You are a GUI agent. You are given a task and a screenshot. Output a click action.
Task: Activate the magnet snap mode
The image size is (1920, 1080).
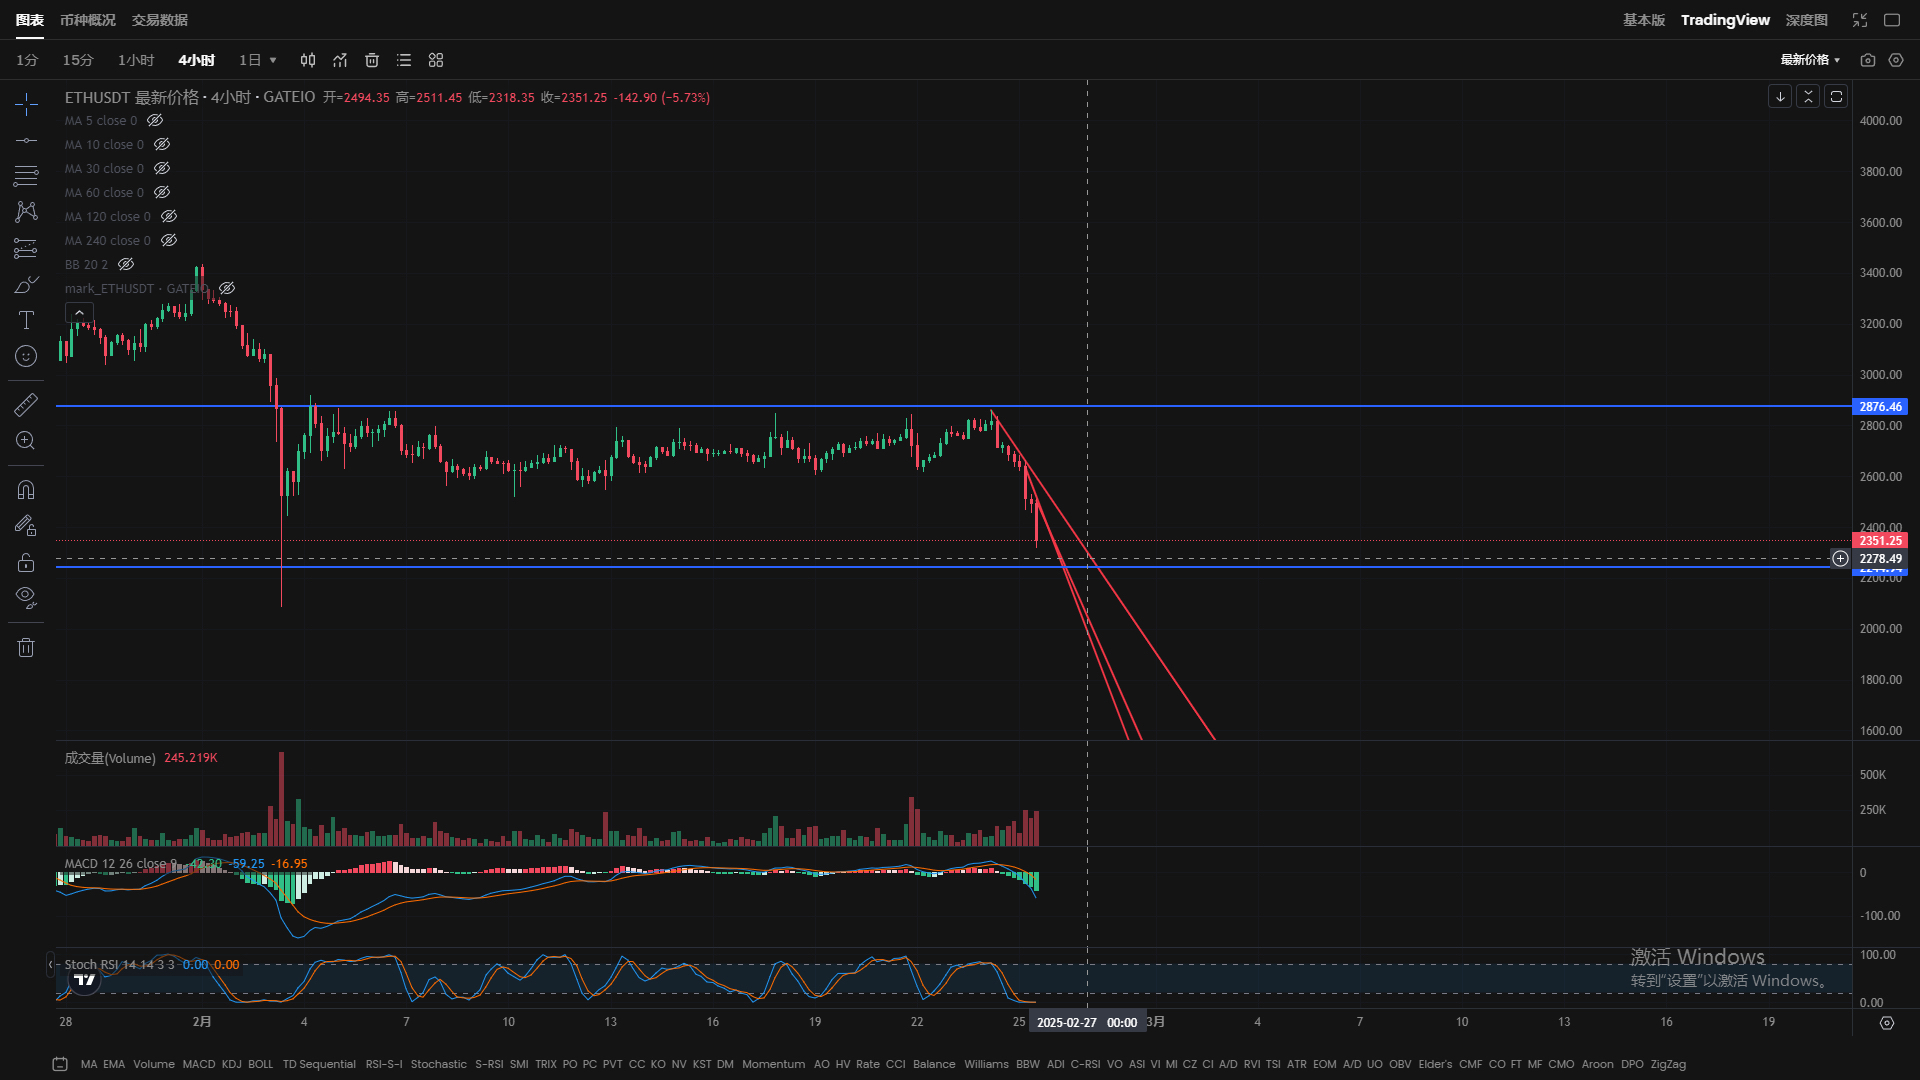tap(26, 490)
